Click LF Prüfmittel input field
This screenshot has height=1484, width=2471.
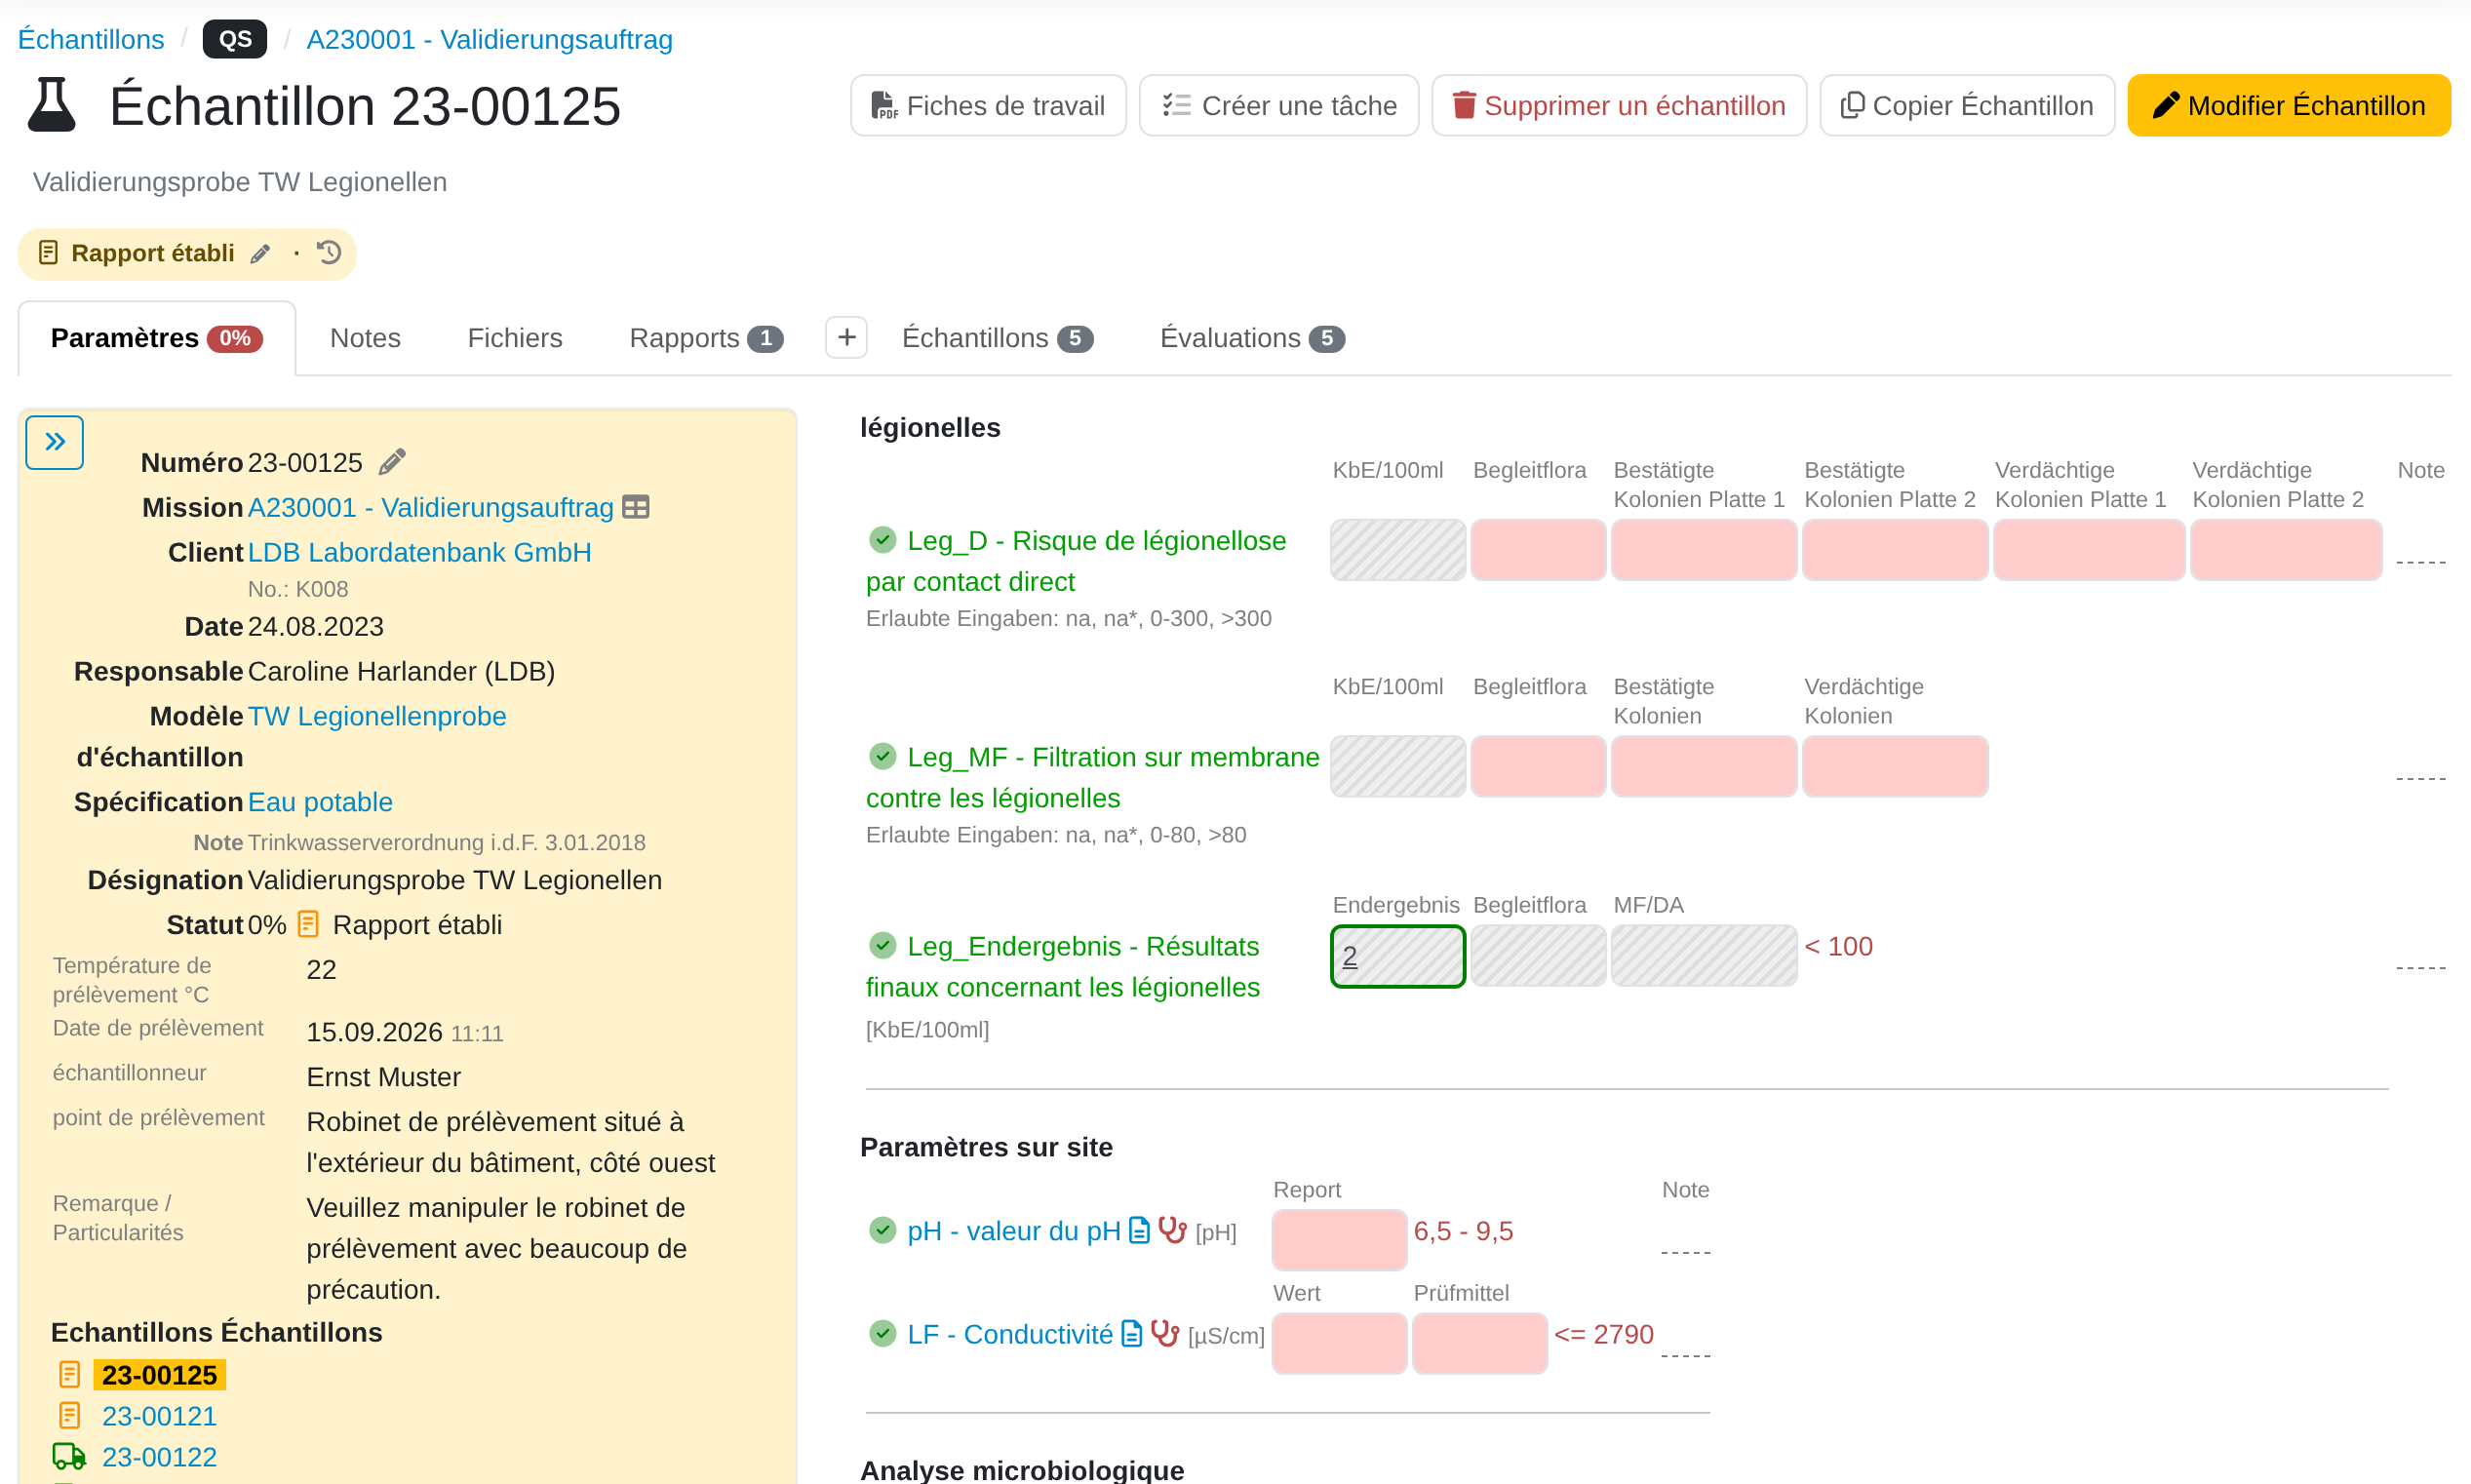(x=1479, y=1343)
